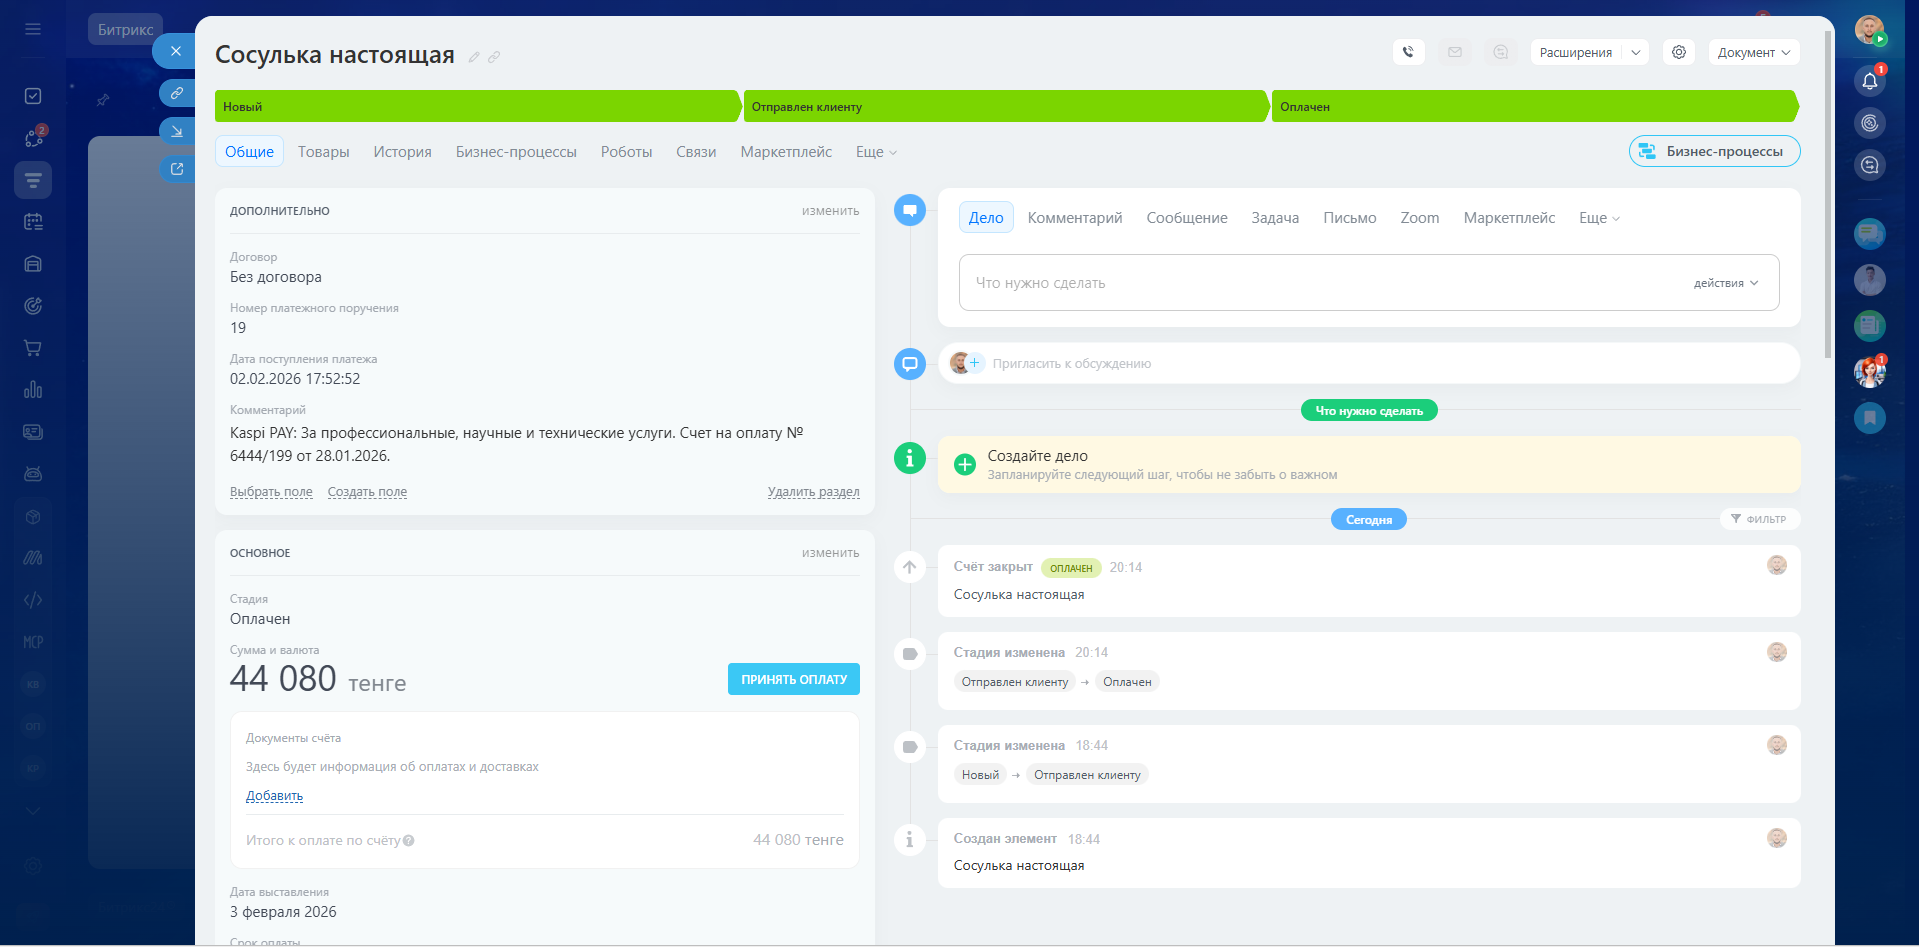
Task: Select the Отправлен клиенту stage in progress bar
Action: click(x=1004, y=107)
